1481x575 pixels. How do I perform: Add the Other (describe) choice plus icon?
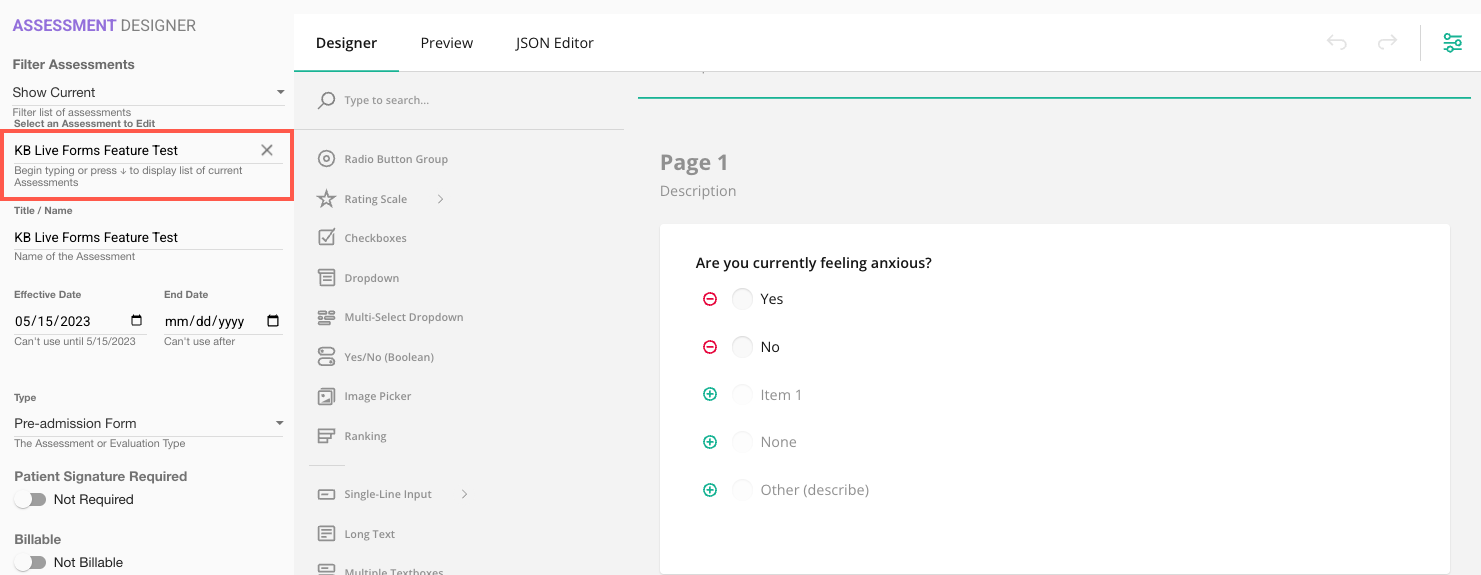pyautogui.click(x=710, y=490)
